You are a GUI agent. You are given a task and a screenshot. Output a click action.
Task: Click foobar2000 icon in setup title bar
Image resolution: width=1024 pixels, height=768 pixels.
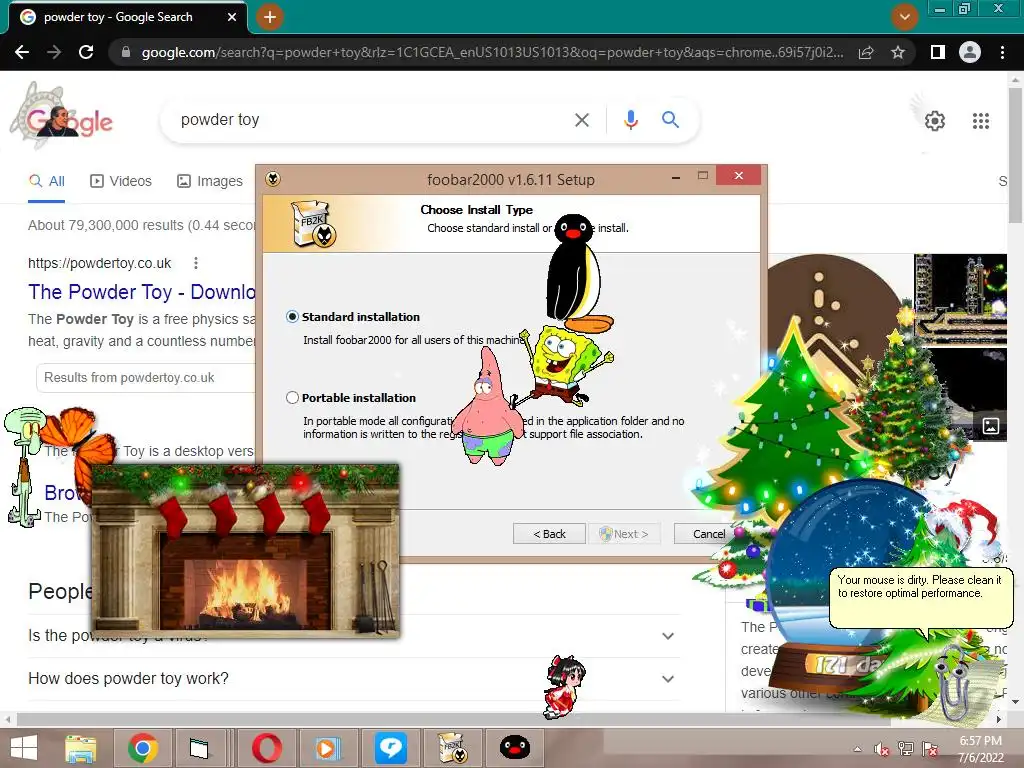pos(273,179)
